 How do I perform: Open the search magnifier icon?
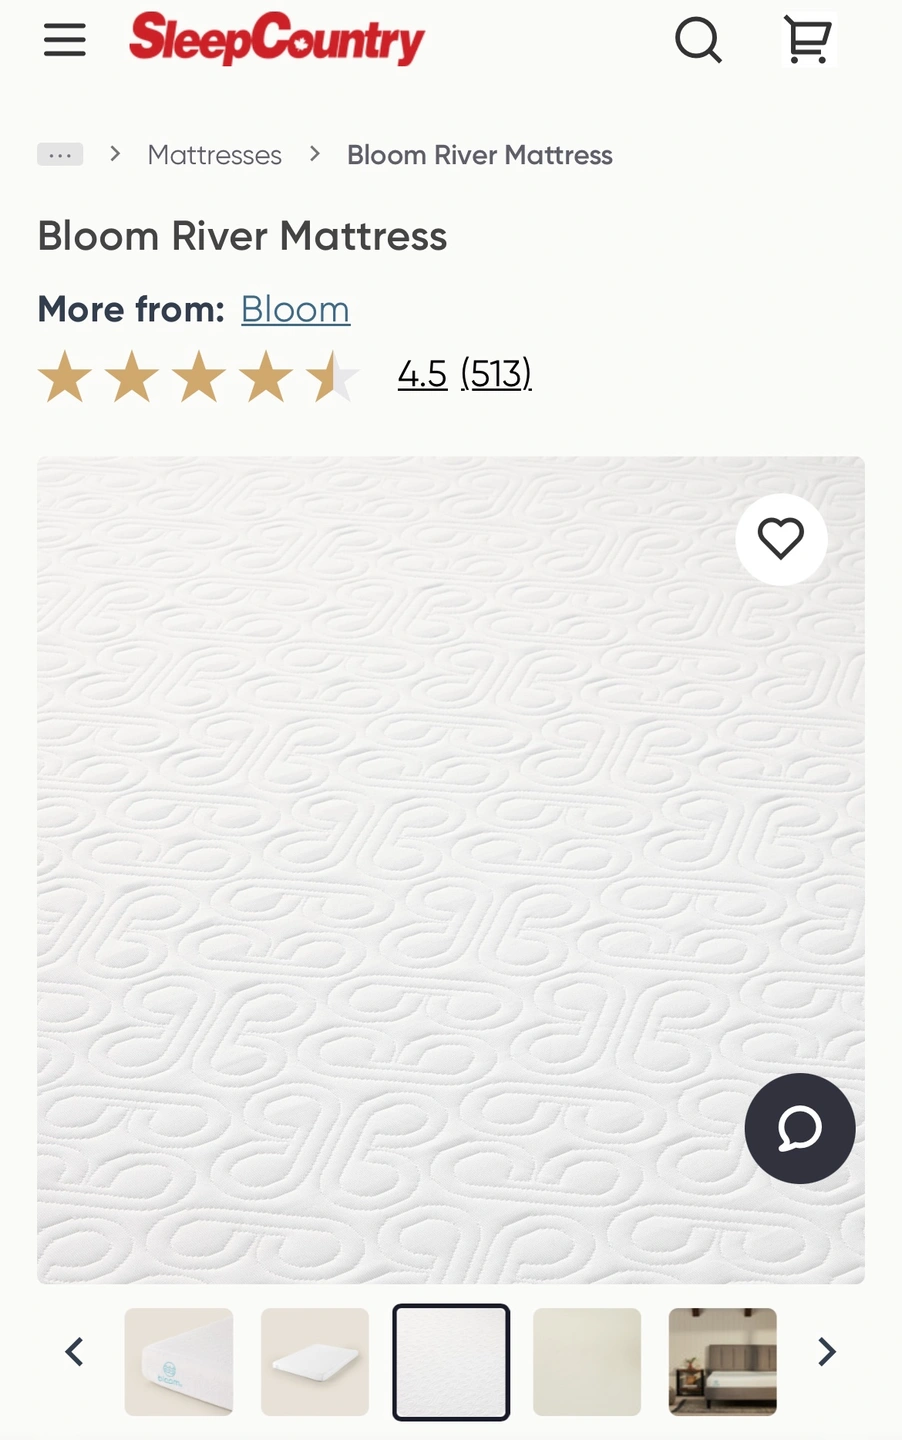tap(698, 40)
